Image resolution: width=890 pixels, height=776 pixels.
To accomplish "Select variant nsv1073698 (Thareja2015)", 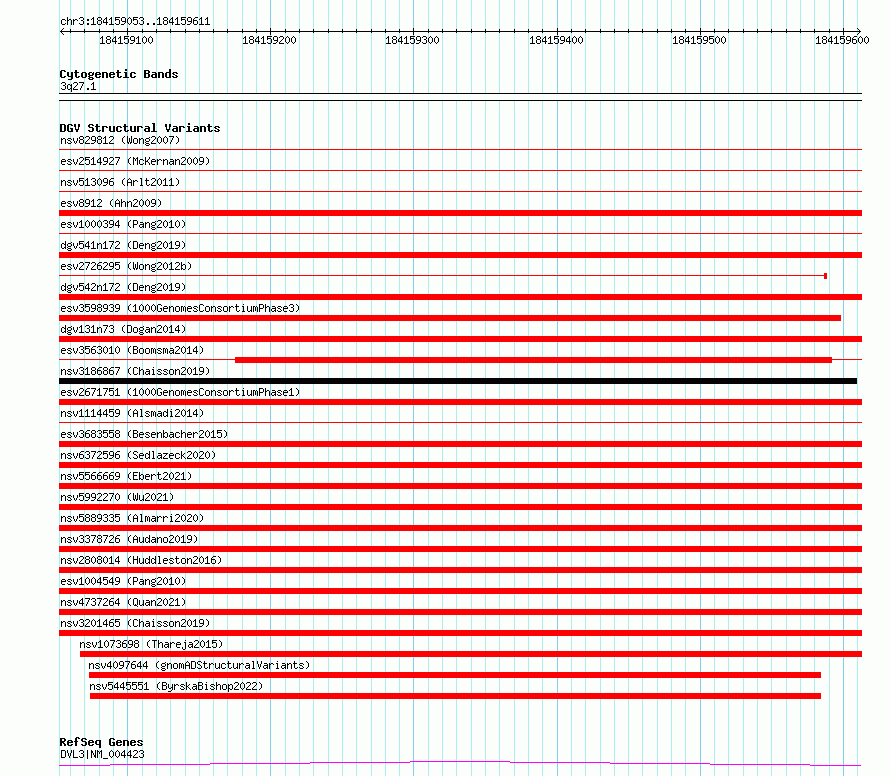I will click(151, 644).
